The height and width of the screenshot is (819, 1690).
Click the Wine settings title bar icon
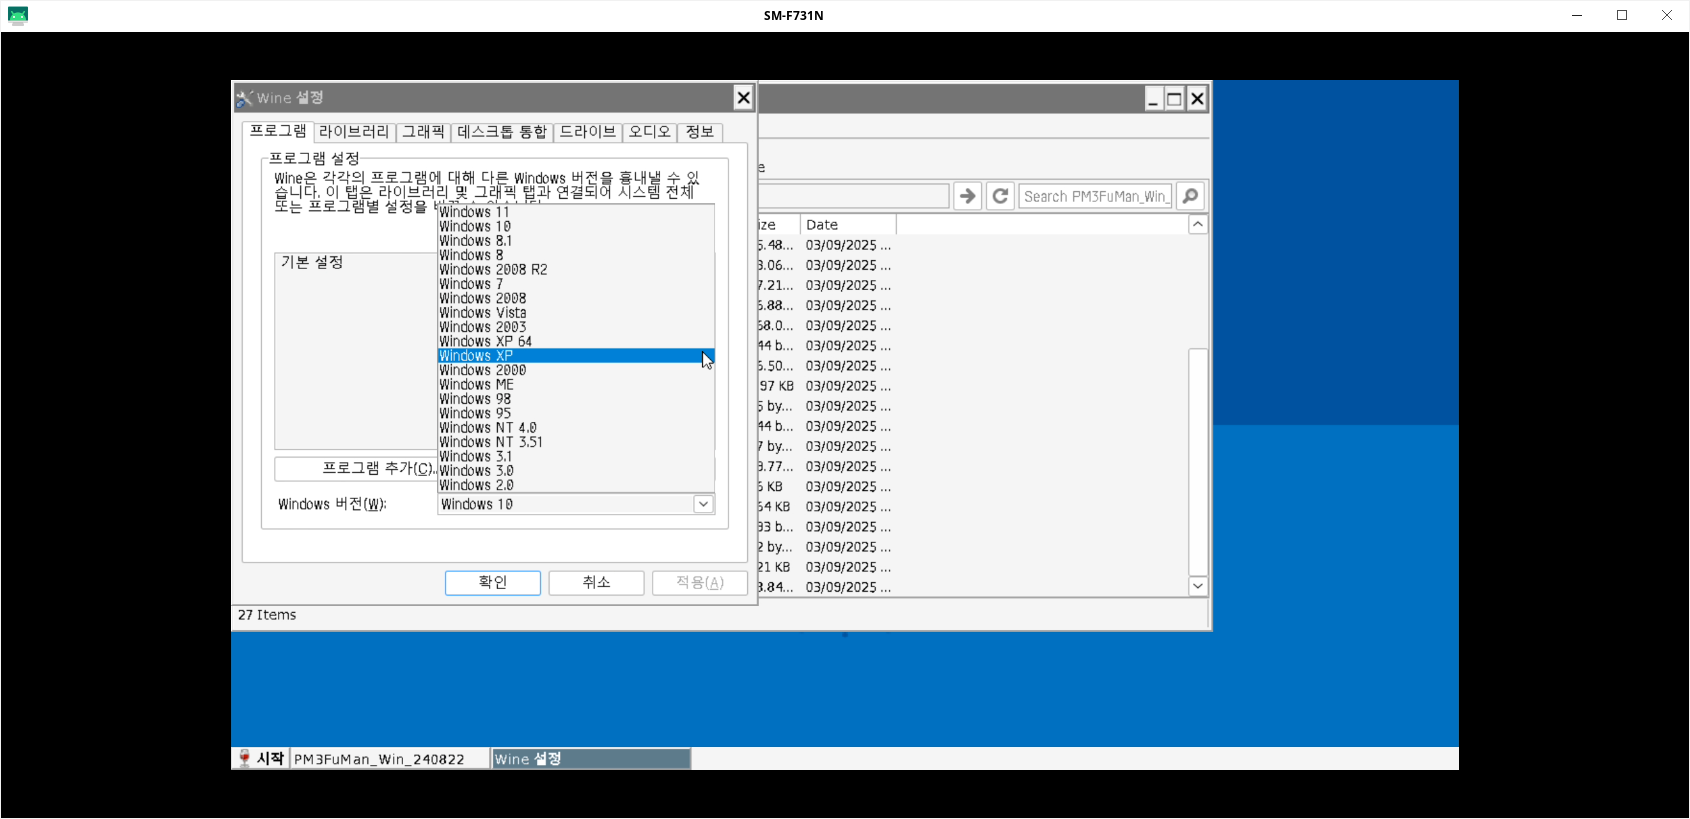point(244,98)
